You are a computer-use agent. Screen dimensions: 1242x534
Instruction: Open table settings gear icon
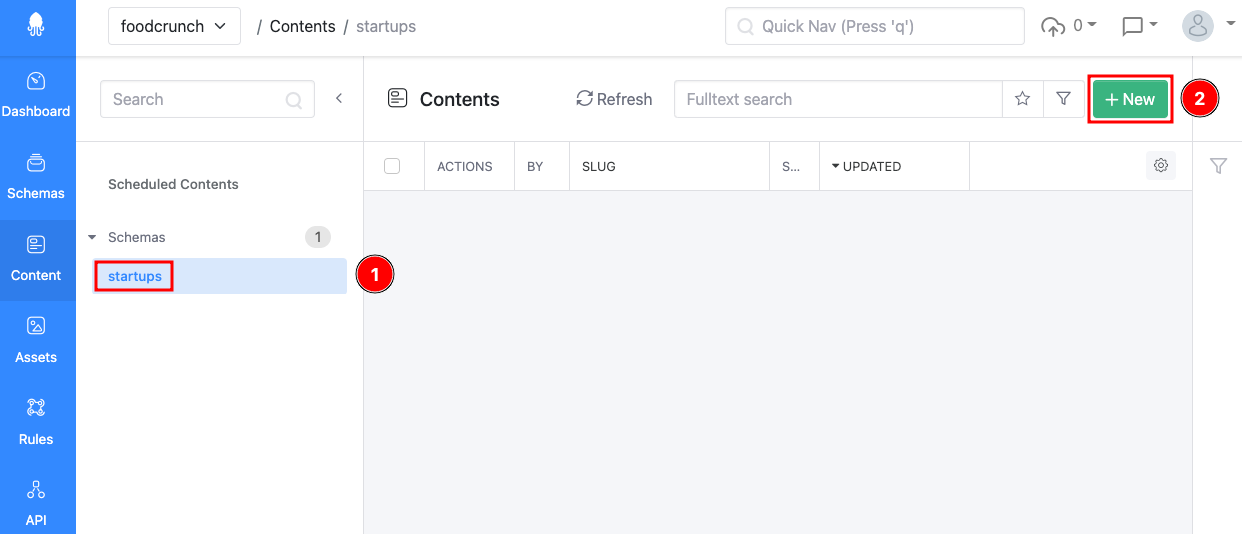1160,166
